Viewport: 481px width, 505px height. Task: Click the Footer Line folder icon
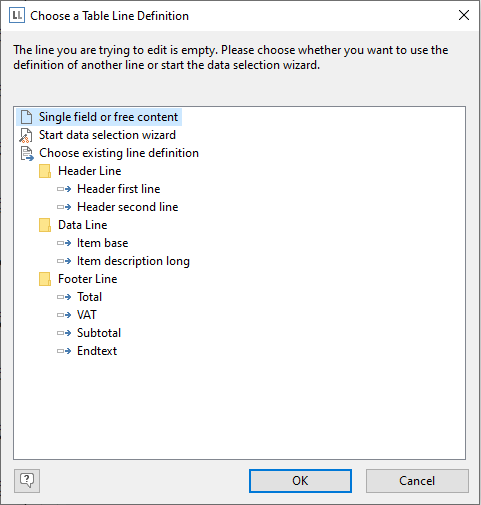[45, 279]
